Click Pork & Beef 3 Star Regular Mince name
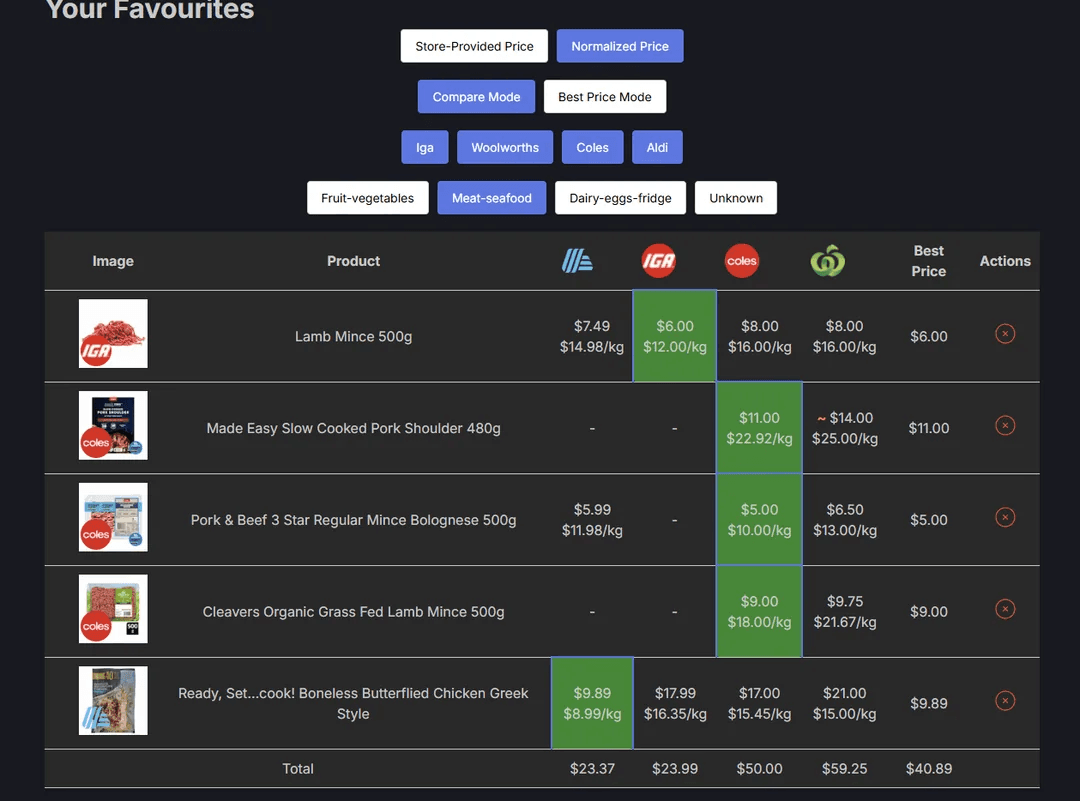Screen dimensions: 1080x801 (353, 520)
